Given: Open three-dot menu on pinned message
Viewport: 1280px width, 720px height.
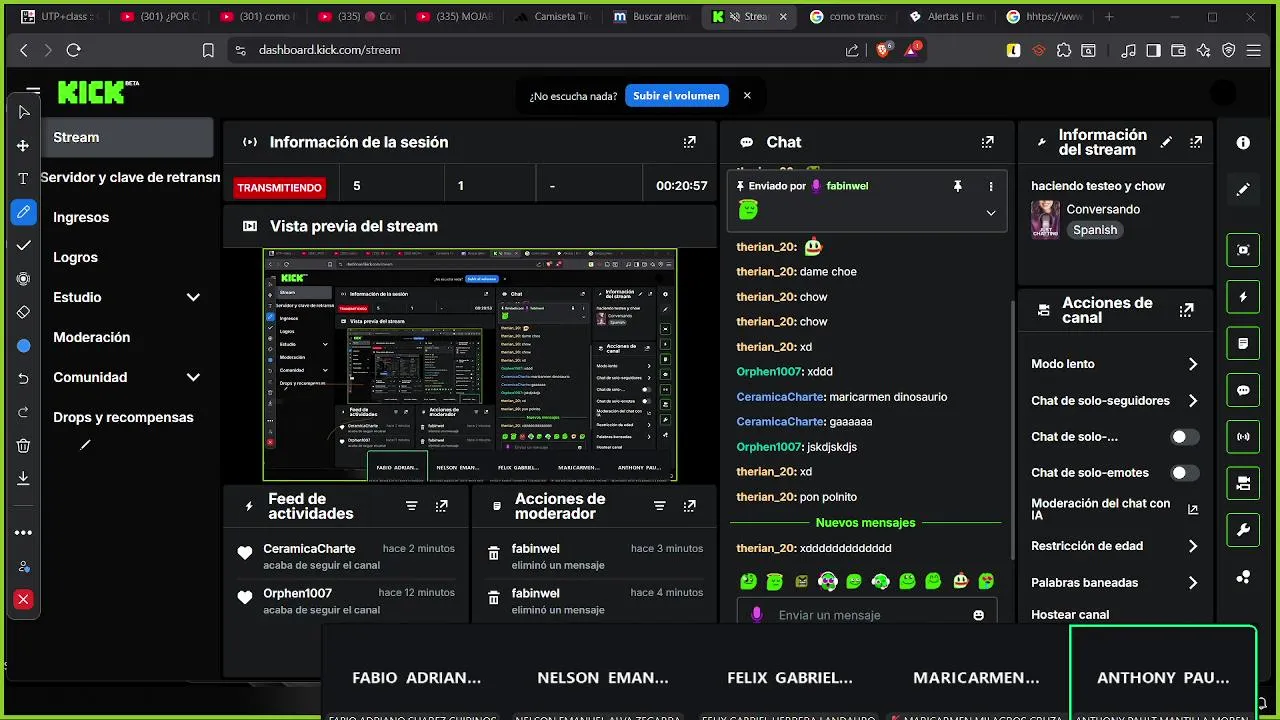Looking at the screenshot, I should pyautogui.click(x=991, y=186).
